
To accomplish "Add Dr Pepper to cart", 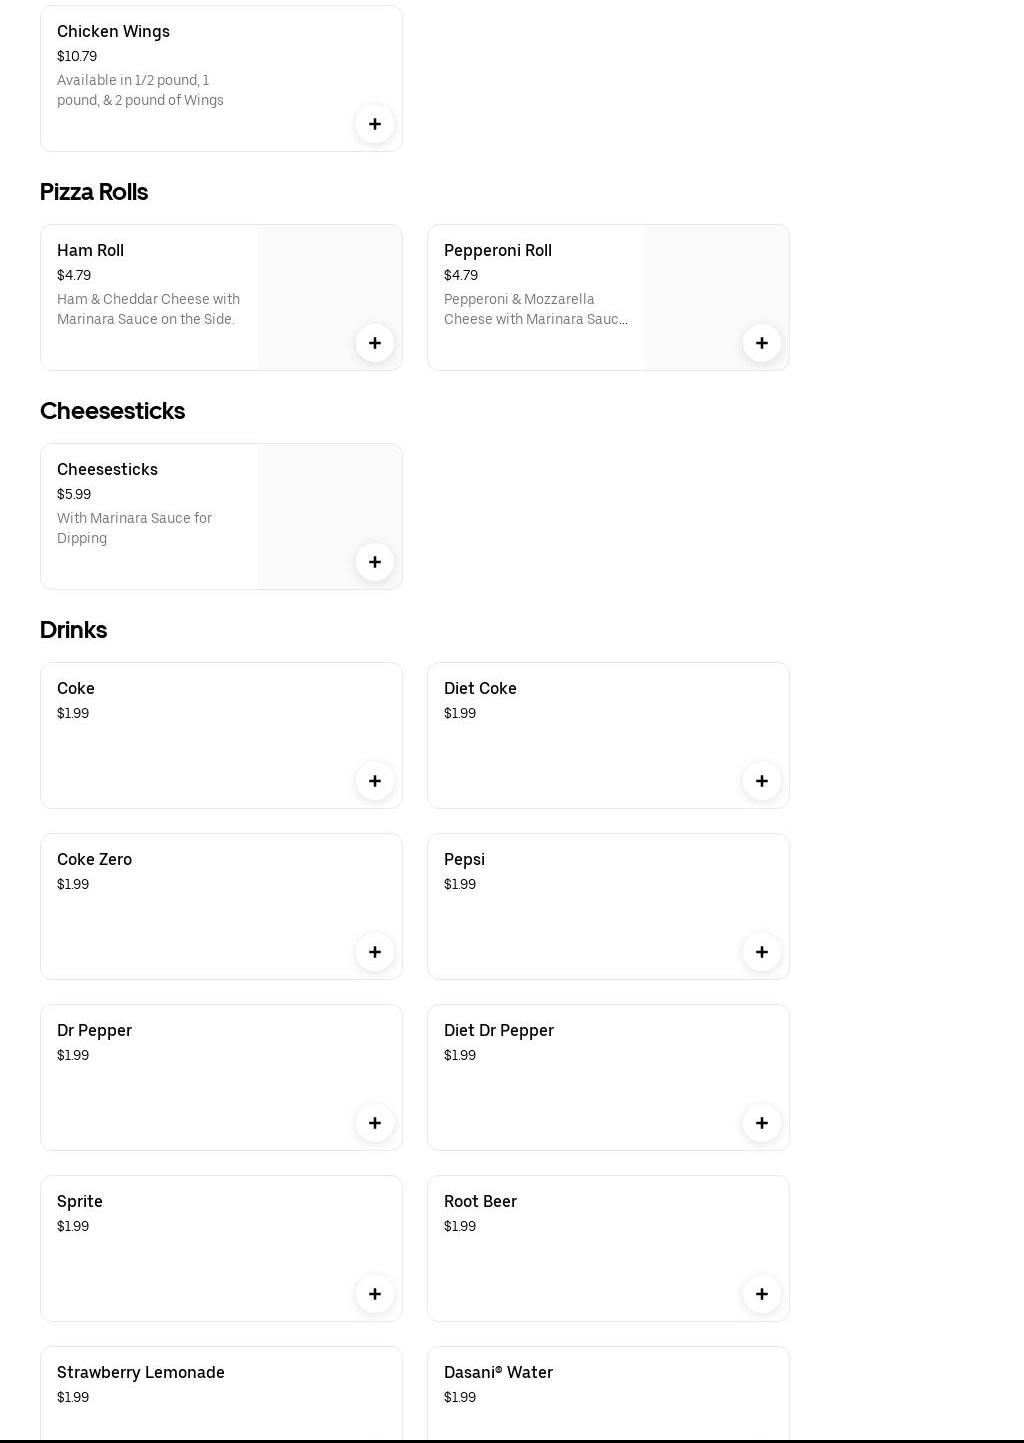I will click(375, 1123).
